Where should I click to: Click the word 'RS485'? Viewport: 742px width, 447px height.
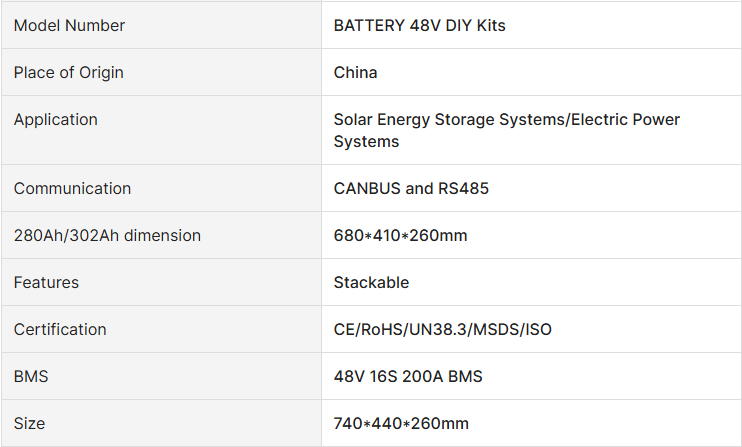click(x=464, y=189)
